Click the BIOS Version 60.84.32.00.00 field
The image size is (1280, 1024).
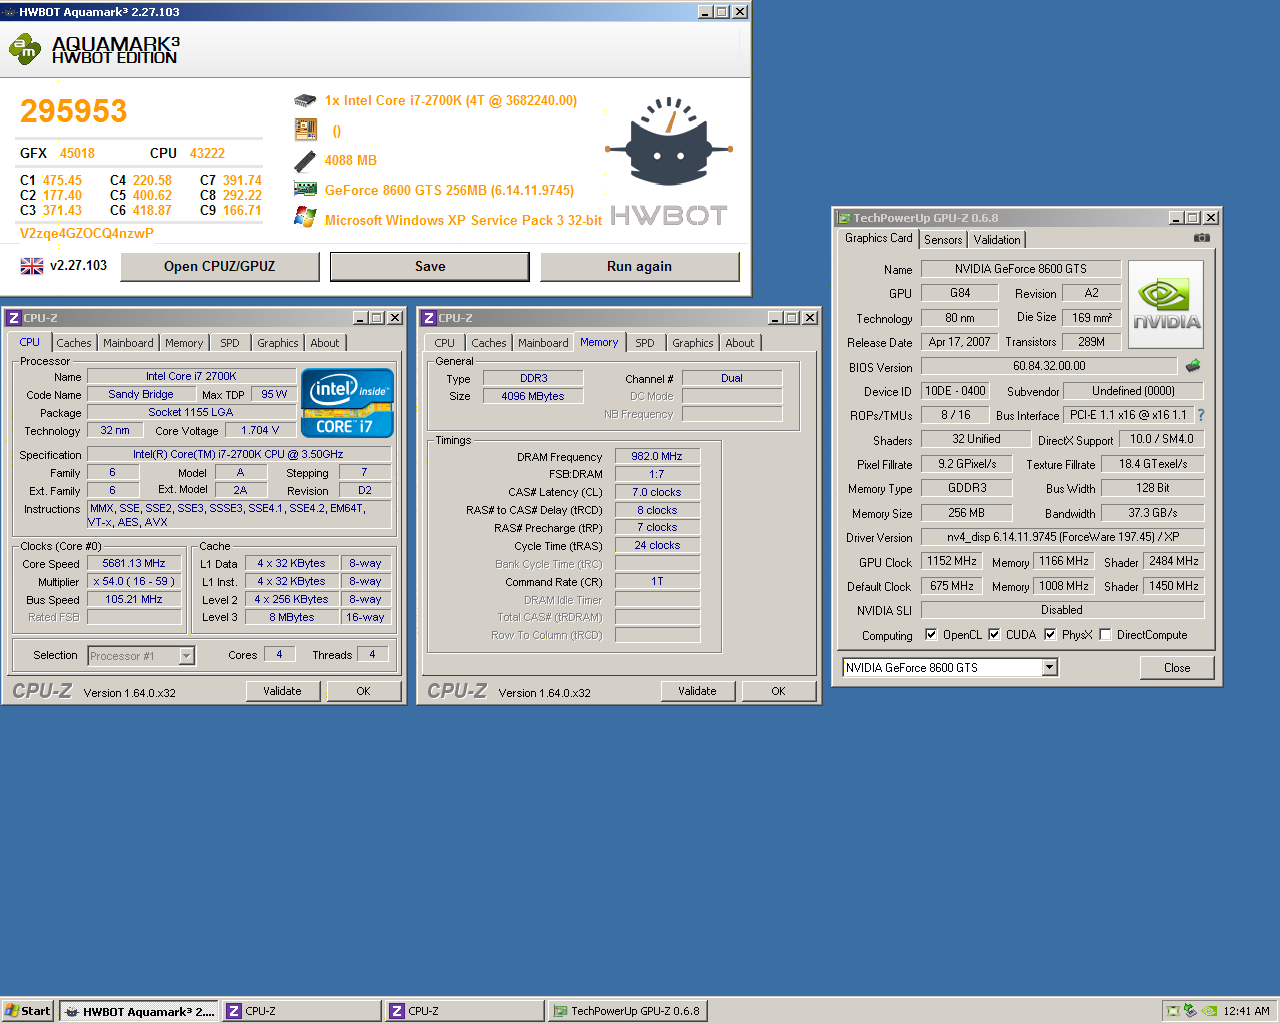(x=1049, y=366)
